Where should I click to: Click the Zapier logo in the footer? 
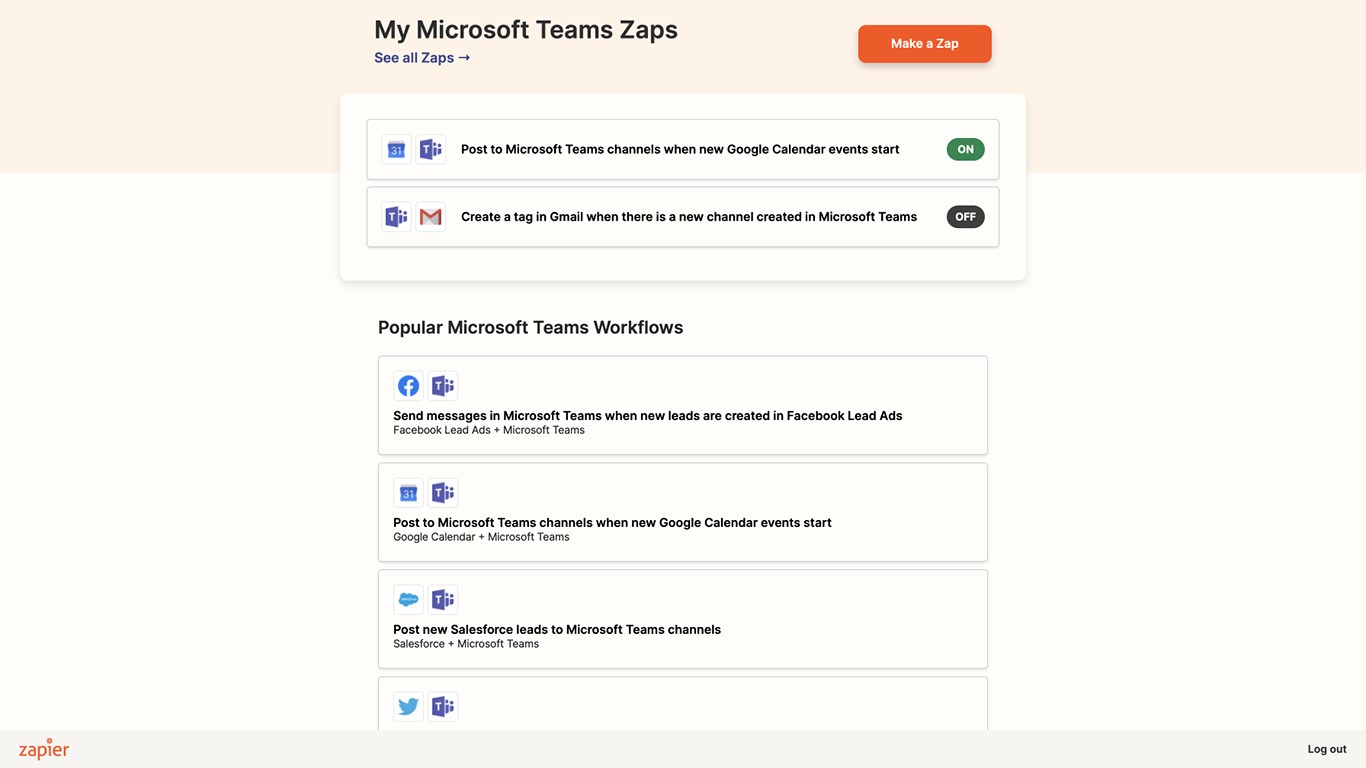(x=44, y=749)
